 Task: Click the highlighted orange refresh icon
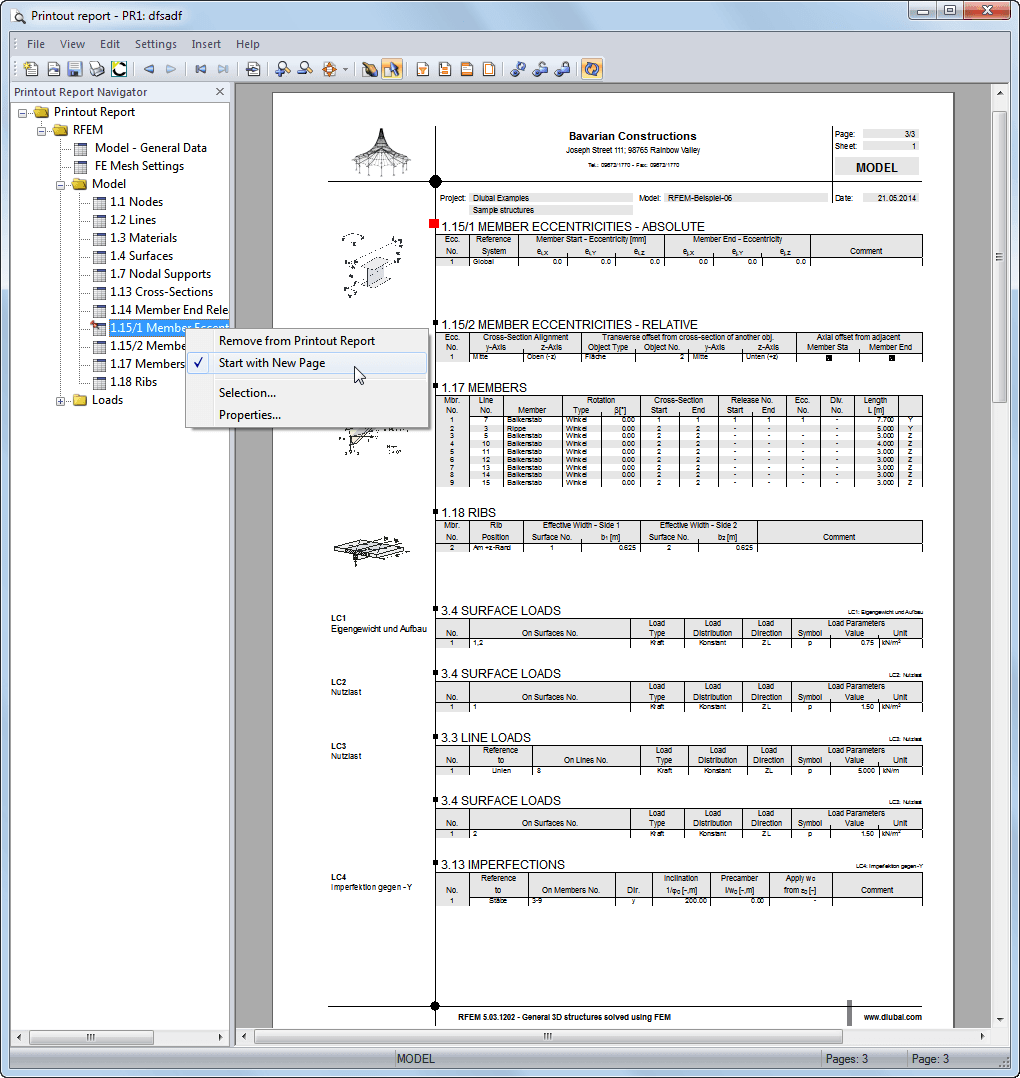592,69
